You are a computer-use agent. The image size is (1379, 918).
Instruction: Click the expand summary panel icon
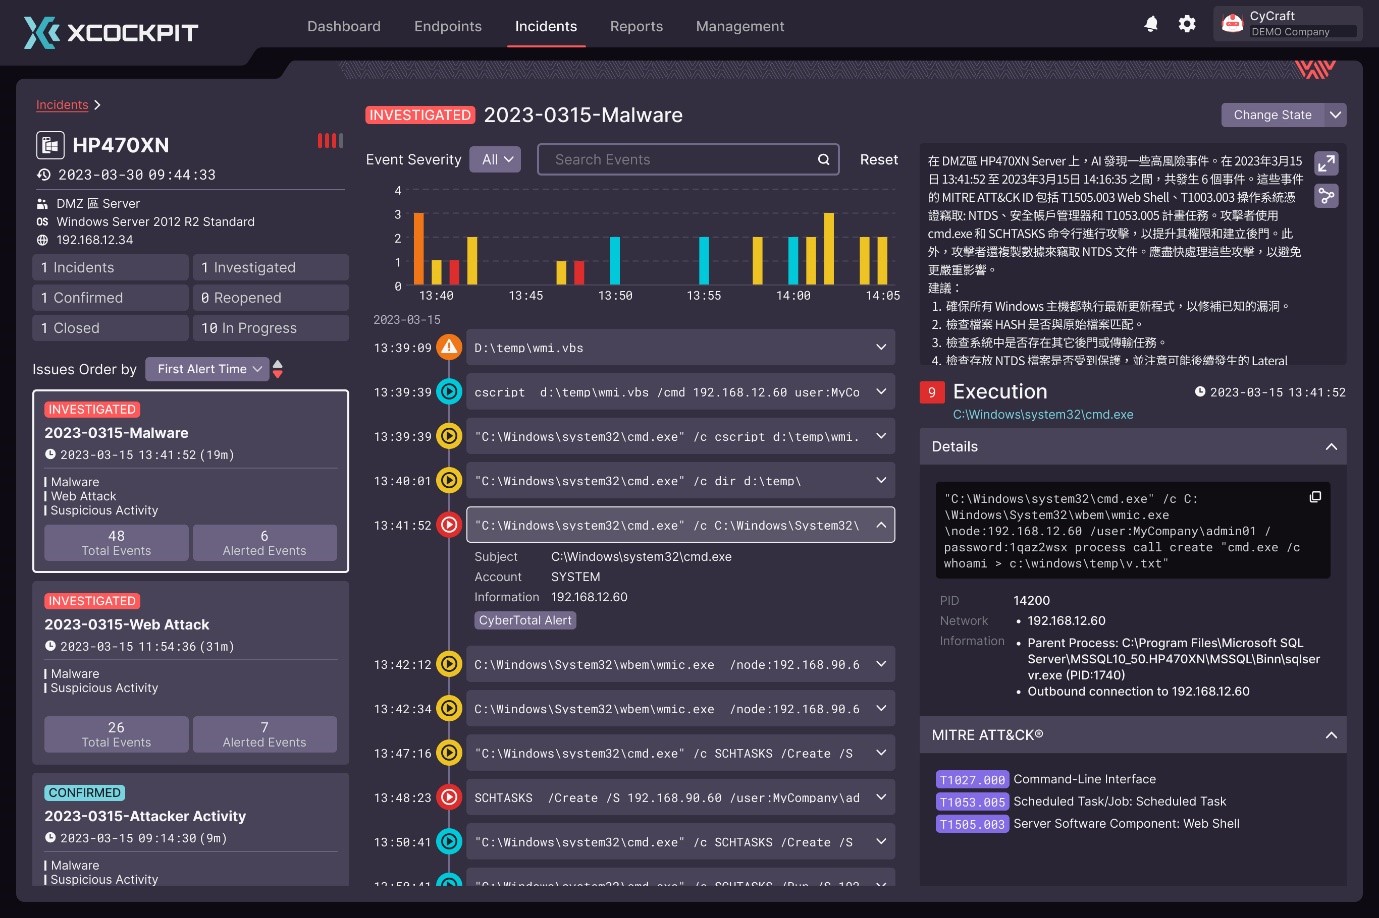pyautogui.click(x=1326, y=163)
